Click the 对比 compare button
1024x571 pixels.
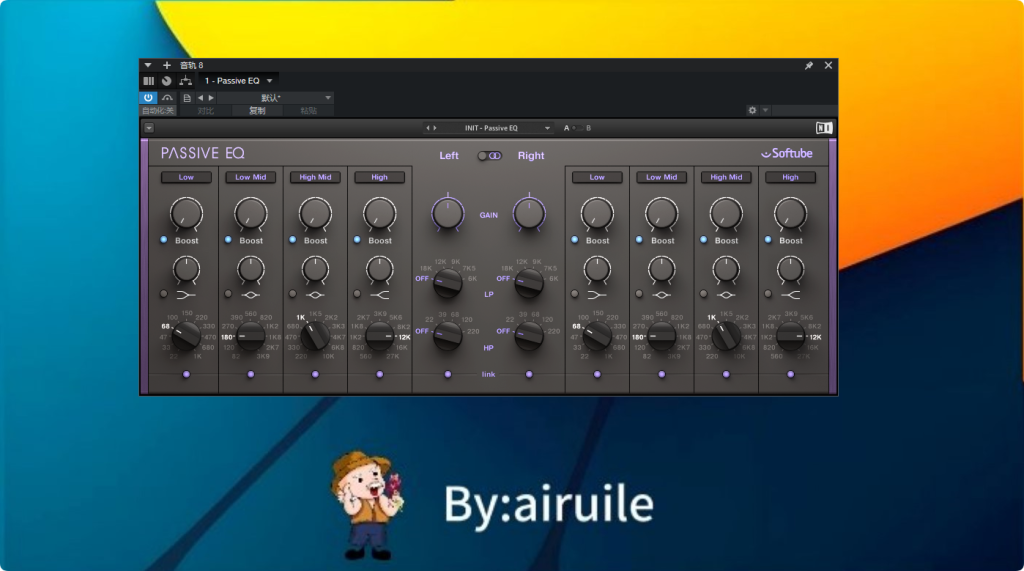click(x=206, y=110)
